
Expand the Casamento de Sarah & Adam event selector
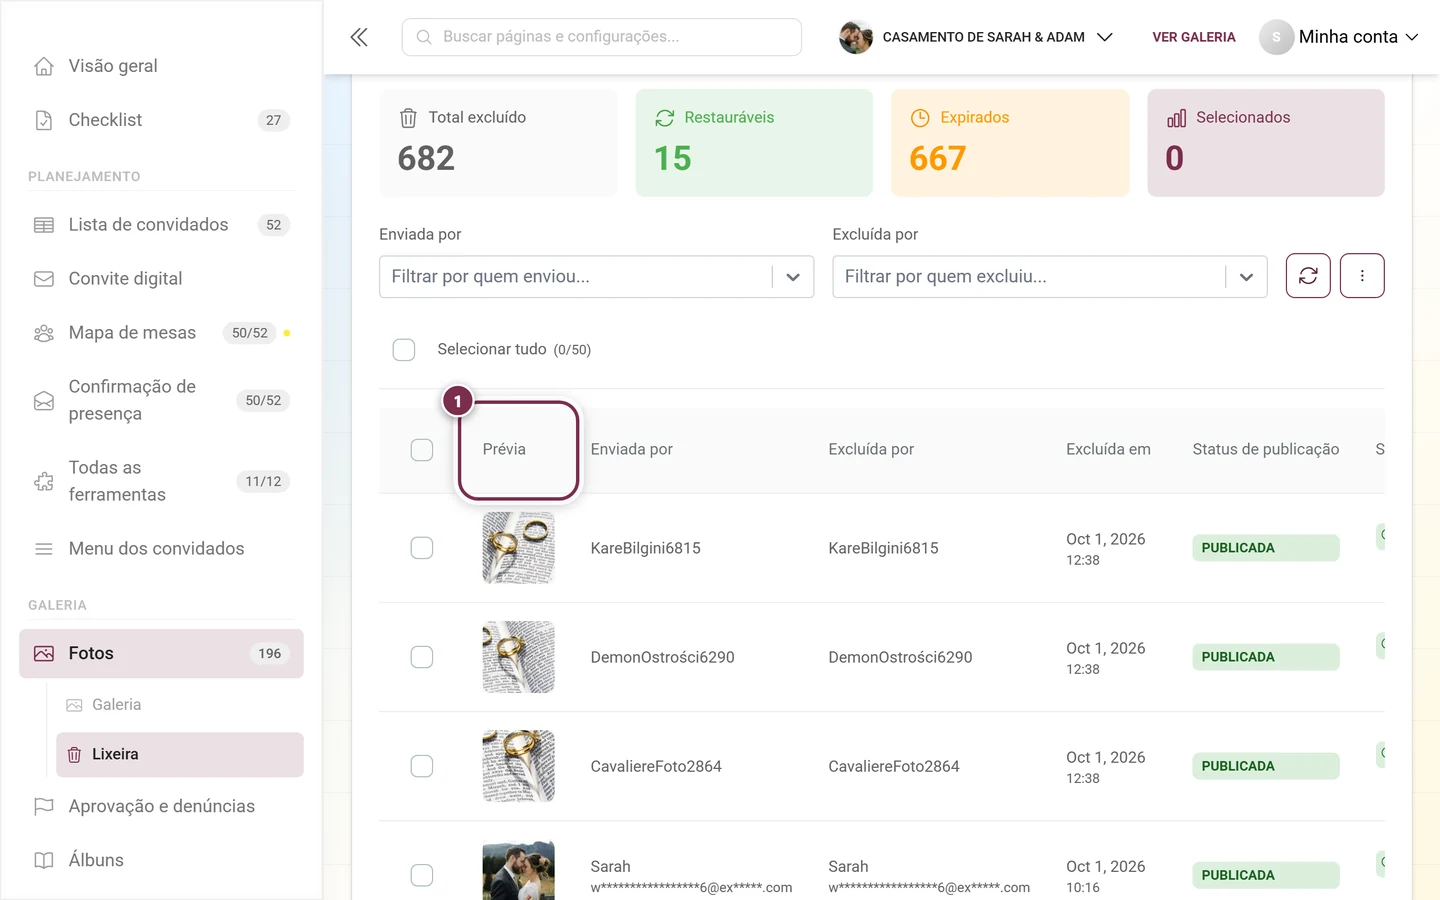976,37
